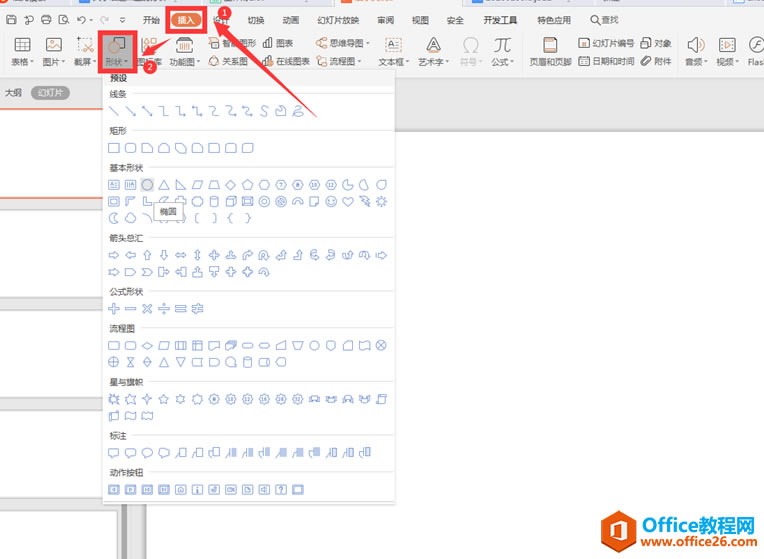Pick the division sign equation shape
The image size is (764, 559).
pyautogui.click(x=164, y=308)
